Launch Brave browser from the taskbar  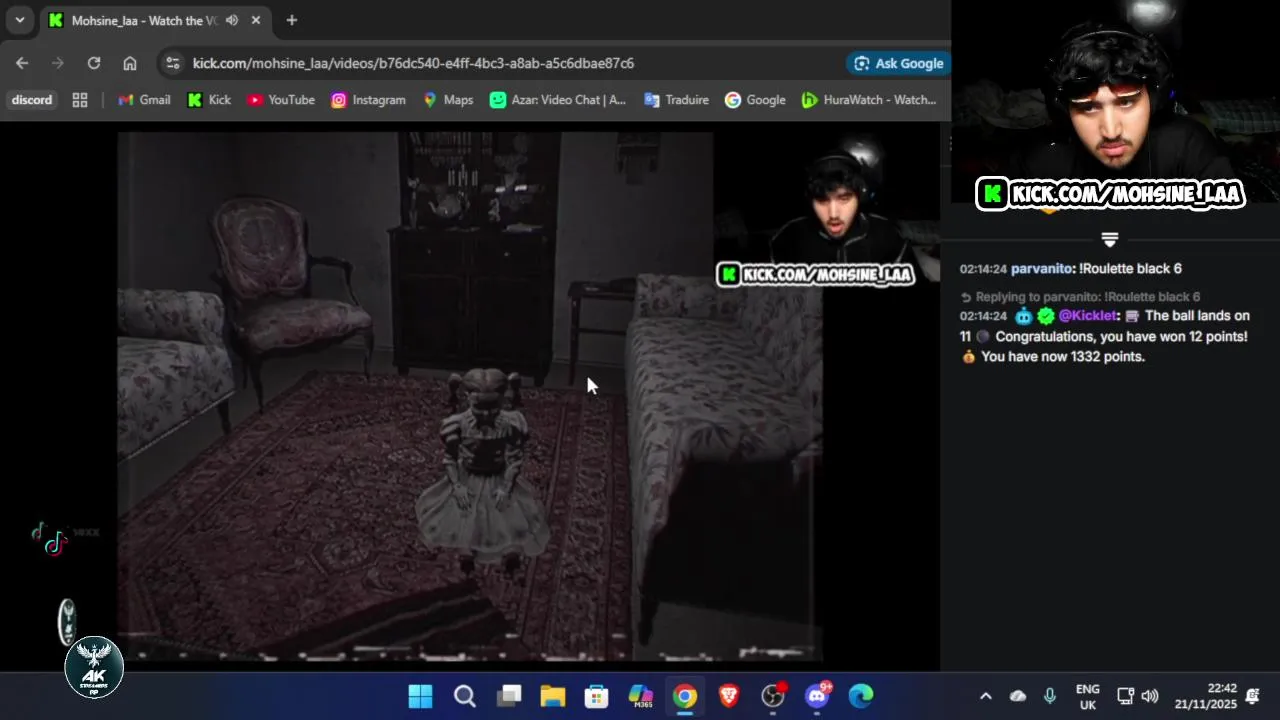pyautogui.click(x=729, y=696)
